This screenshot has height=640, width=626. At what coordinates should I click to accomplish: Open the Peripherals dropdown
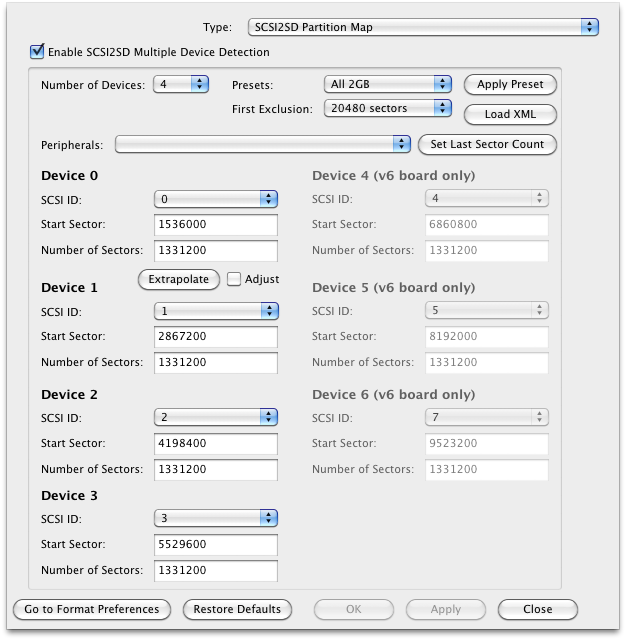pos(262,144)
